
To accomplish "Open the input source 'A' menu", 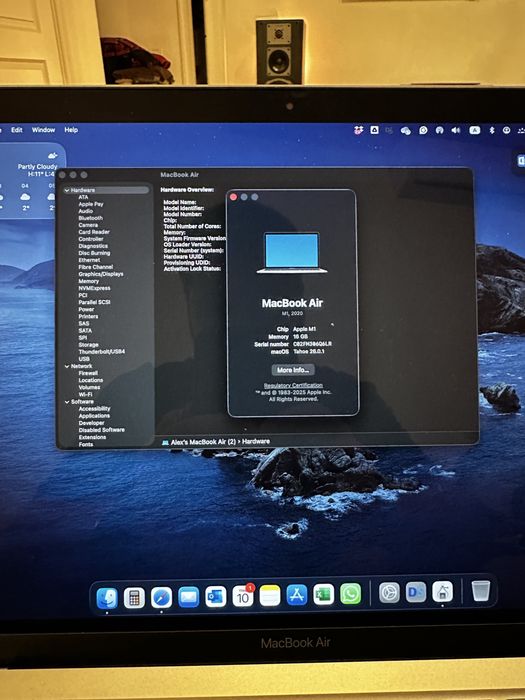I will click(474, 130).
